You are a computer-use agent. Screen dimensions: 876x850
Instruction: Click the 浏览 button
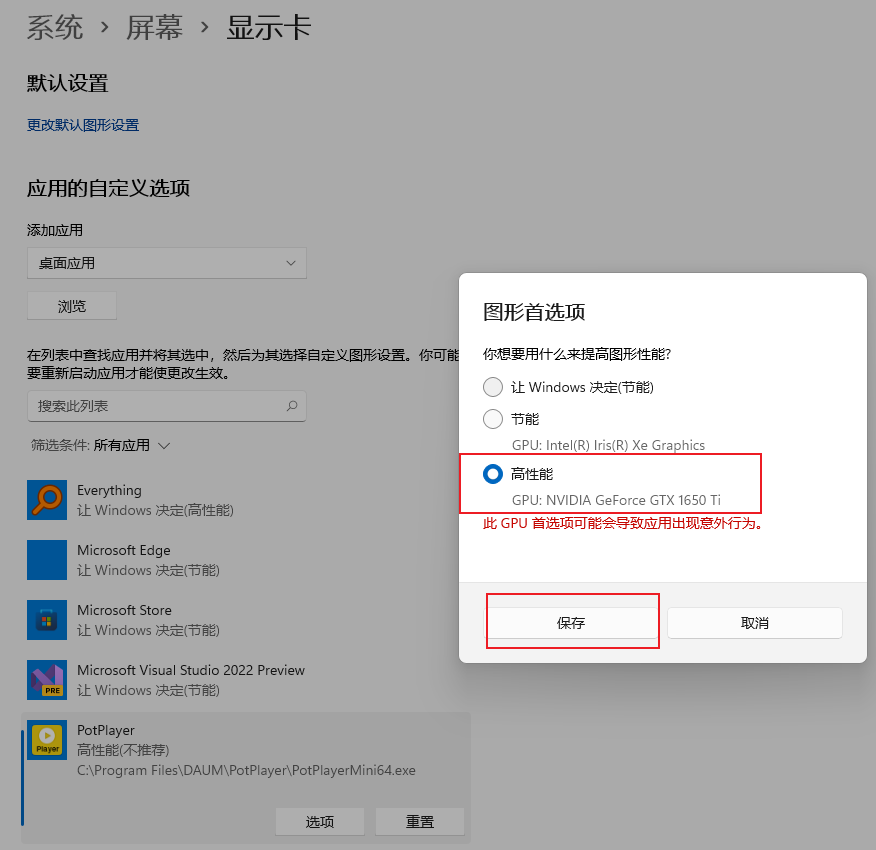tap(72, 306)
